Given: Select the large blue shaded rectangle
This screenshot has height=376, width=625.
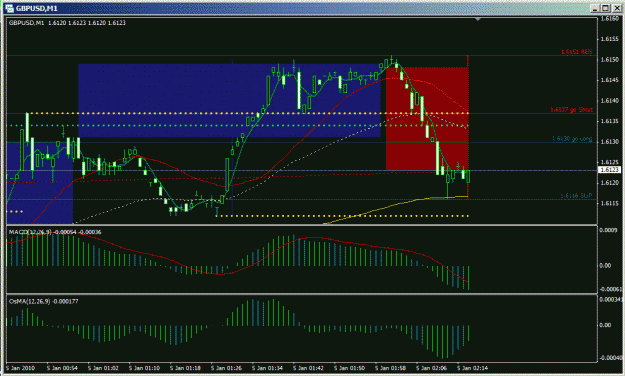Looking at the screenshot, I should click(229, 100).
